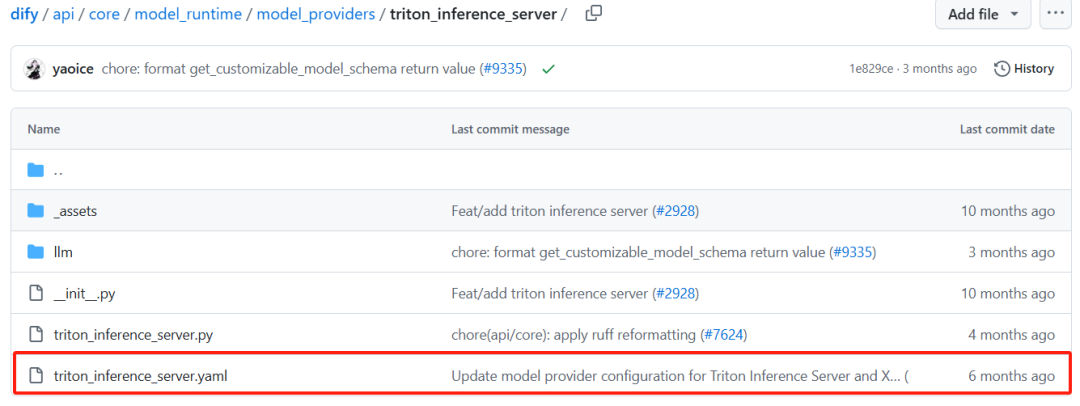This screenshot has width=1080, height=406.
Task: Go to the api breadcrumb folder
Action: point(64,14)
